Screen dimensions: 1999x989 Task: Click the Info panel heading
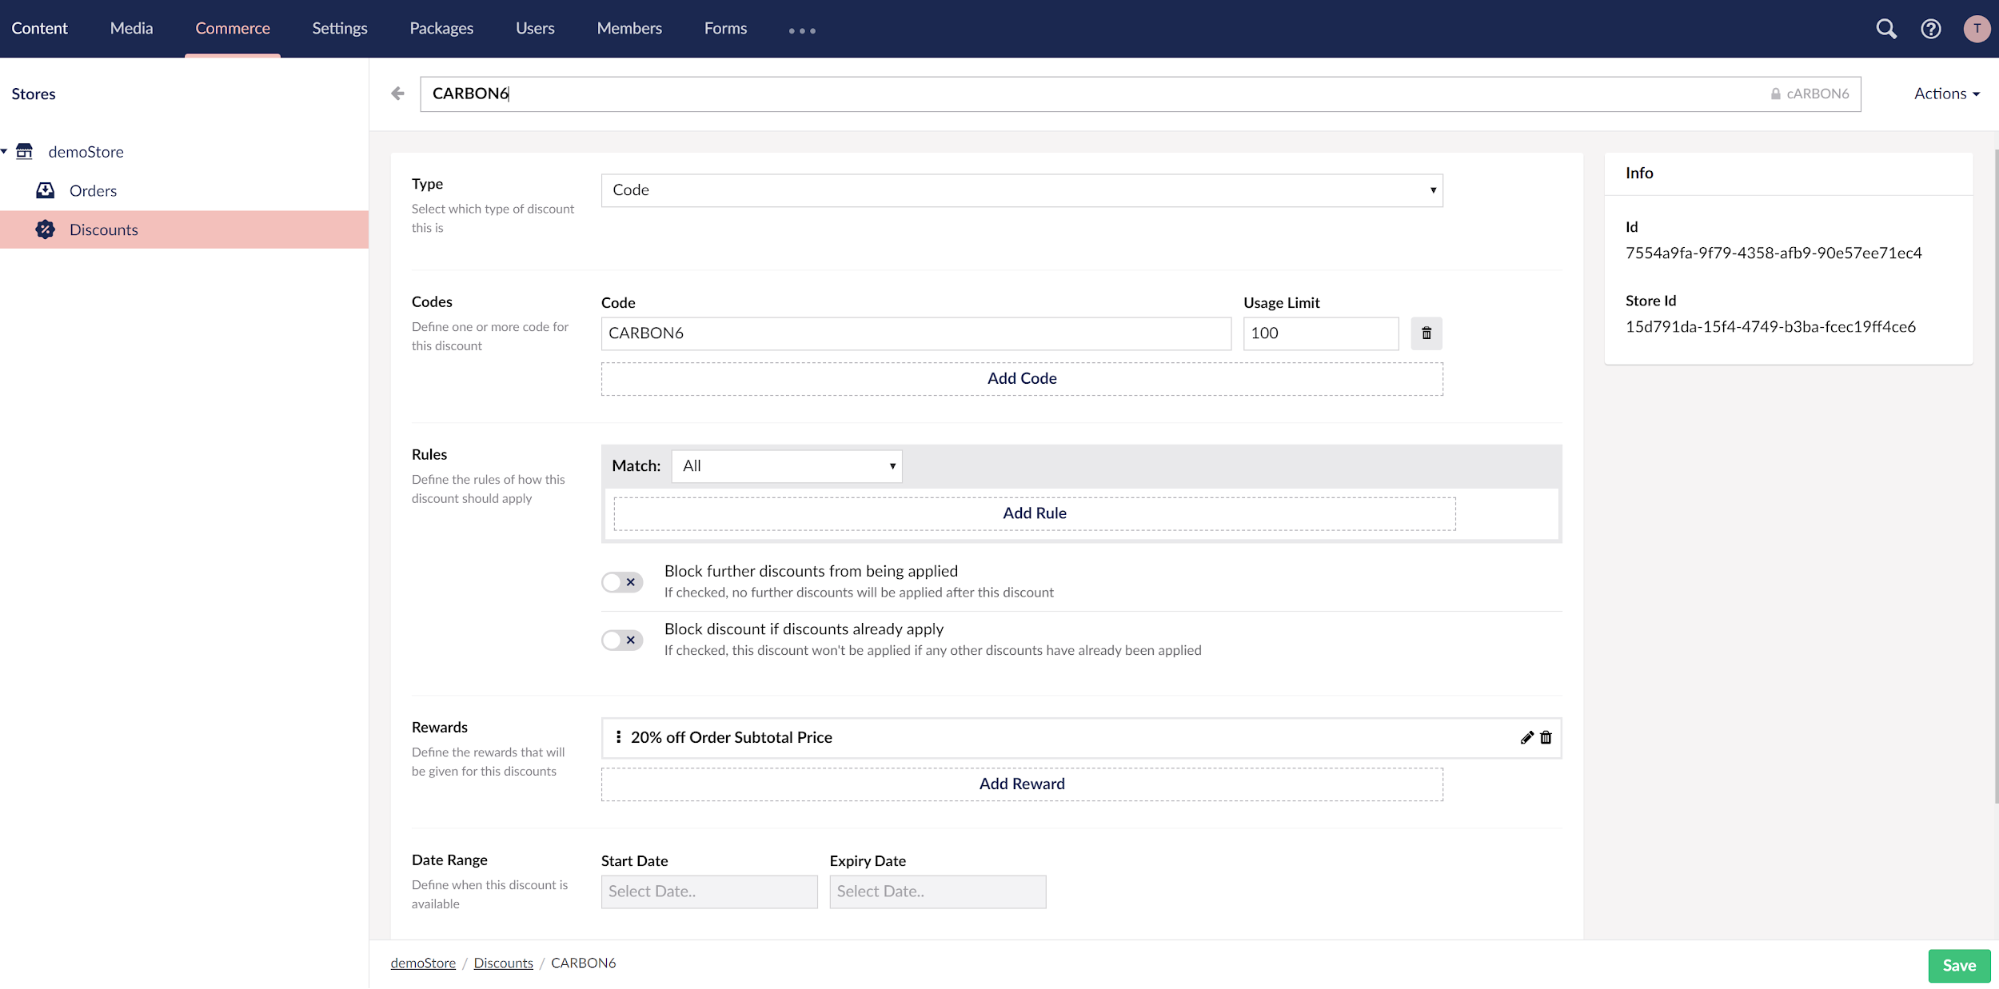tap(1639, 173)
